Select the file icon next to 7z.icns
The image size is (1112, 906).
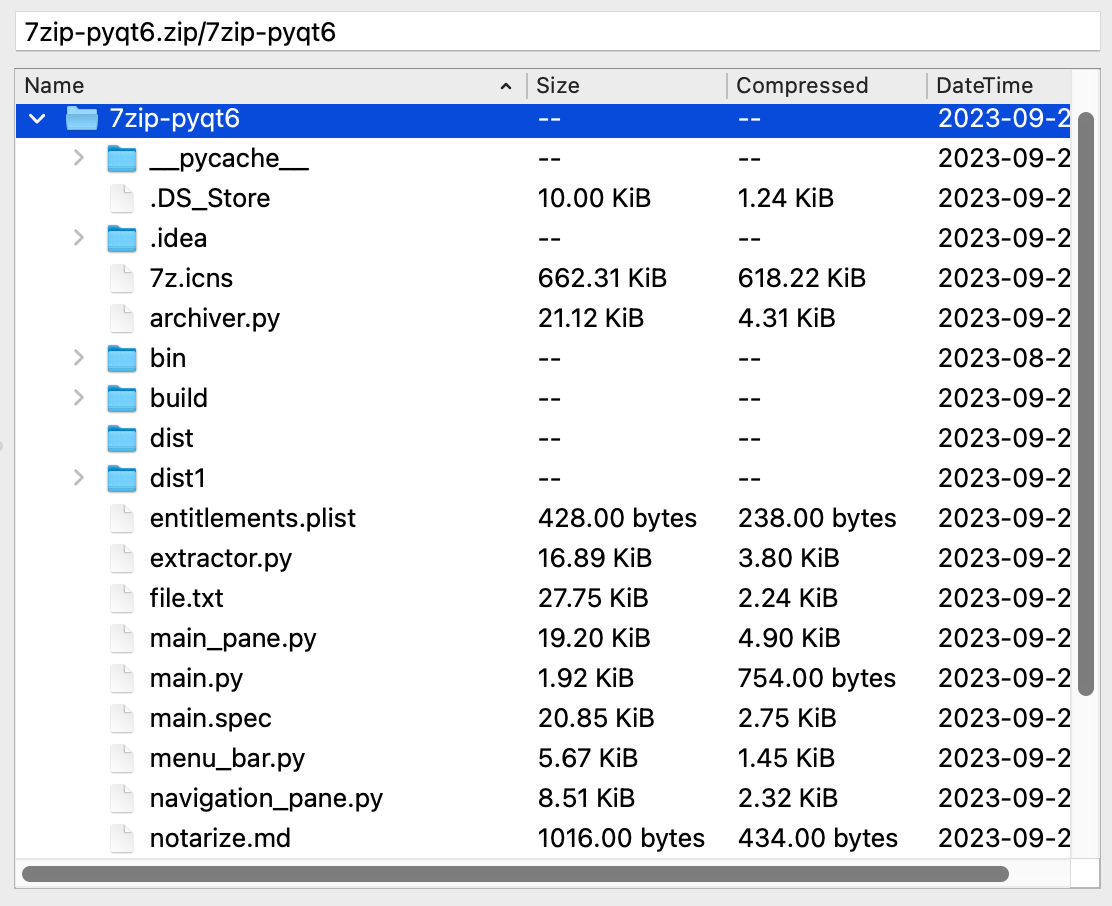(x=121, y=278)
